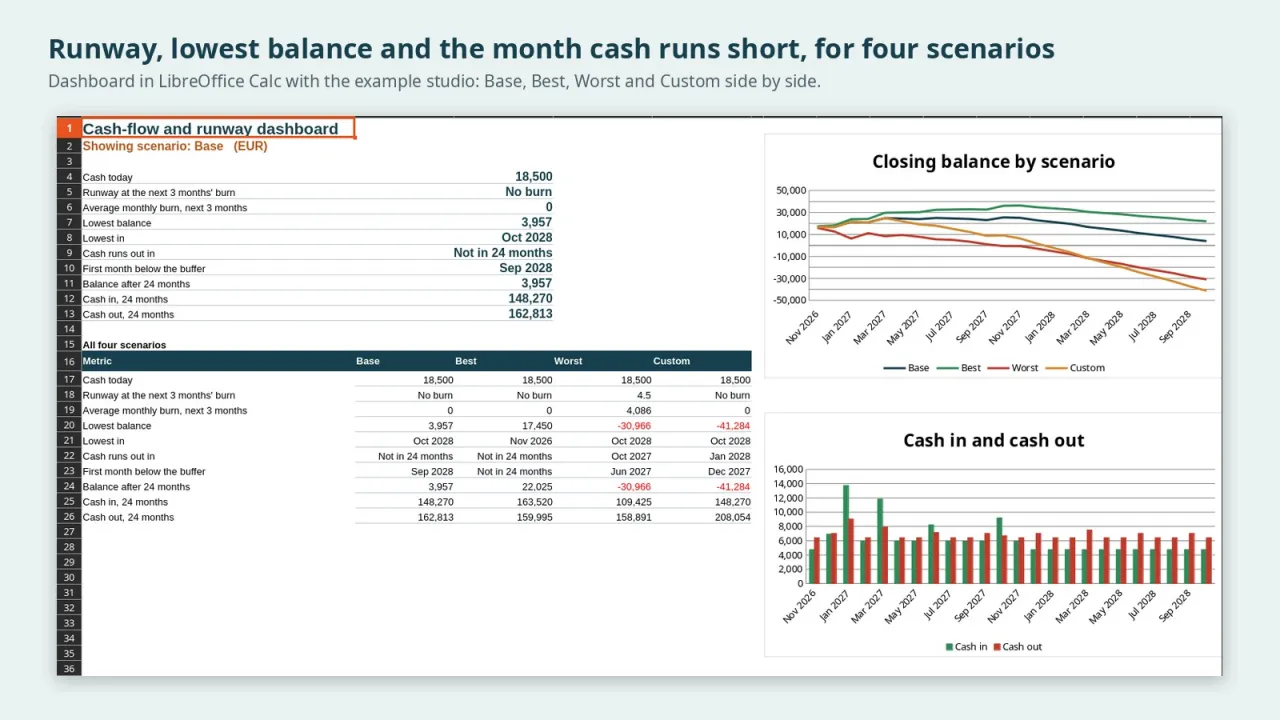The image size is (1280, 720).
Task: Click the 'Cash out' legend entry in bar chart
Action: (x=1018, y=647)
